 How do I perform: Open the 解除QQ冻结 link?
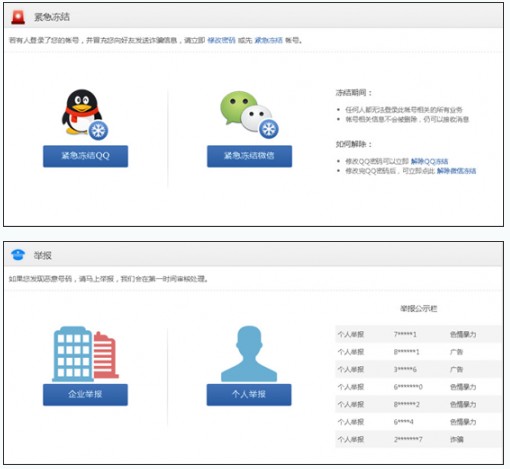(x=429, y=161)
